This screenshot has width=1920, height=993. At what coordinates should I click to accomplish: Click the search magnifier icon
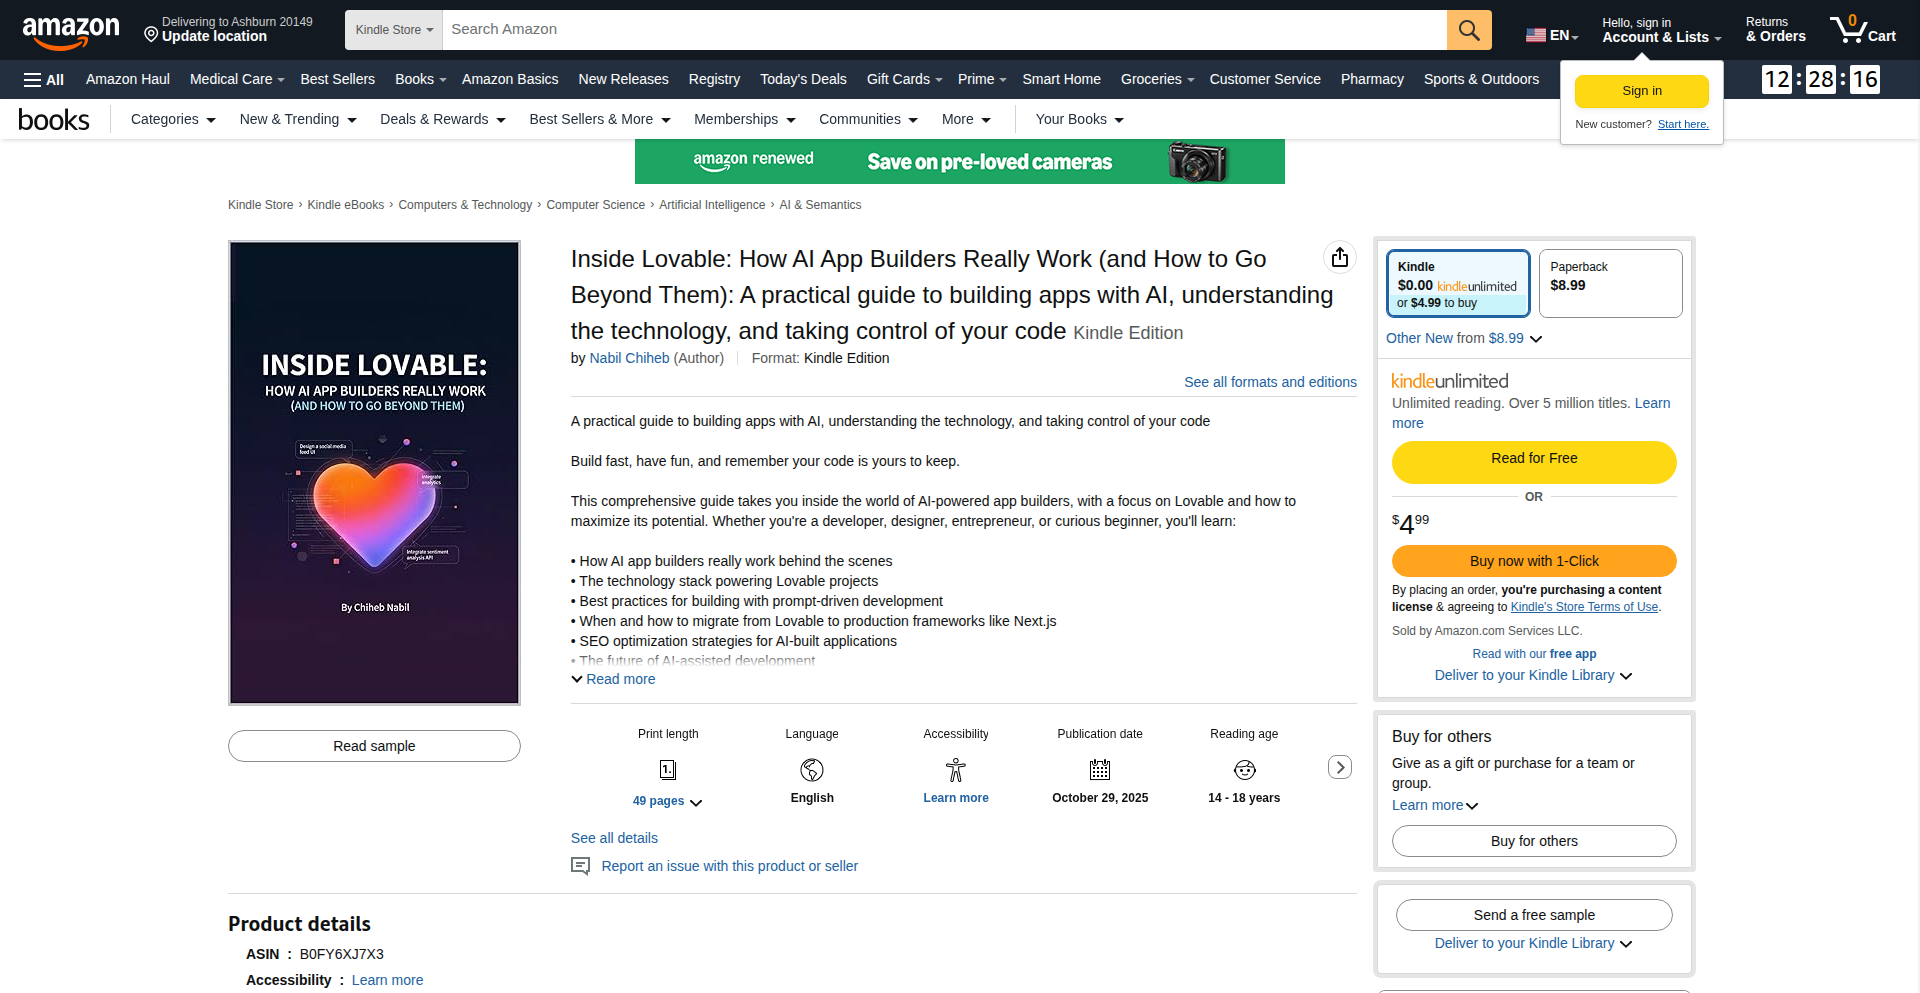(1468, 30)
